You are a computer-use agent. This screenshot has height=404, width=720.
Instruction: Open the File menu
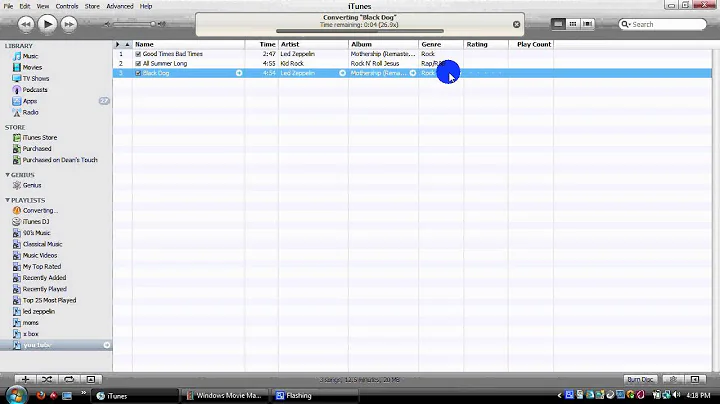[x=8, y=6]
